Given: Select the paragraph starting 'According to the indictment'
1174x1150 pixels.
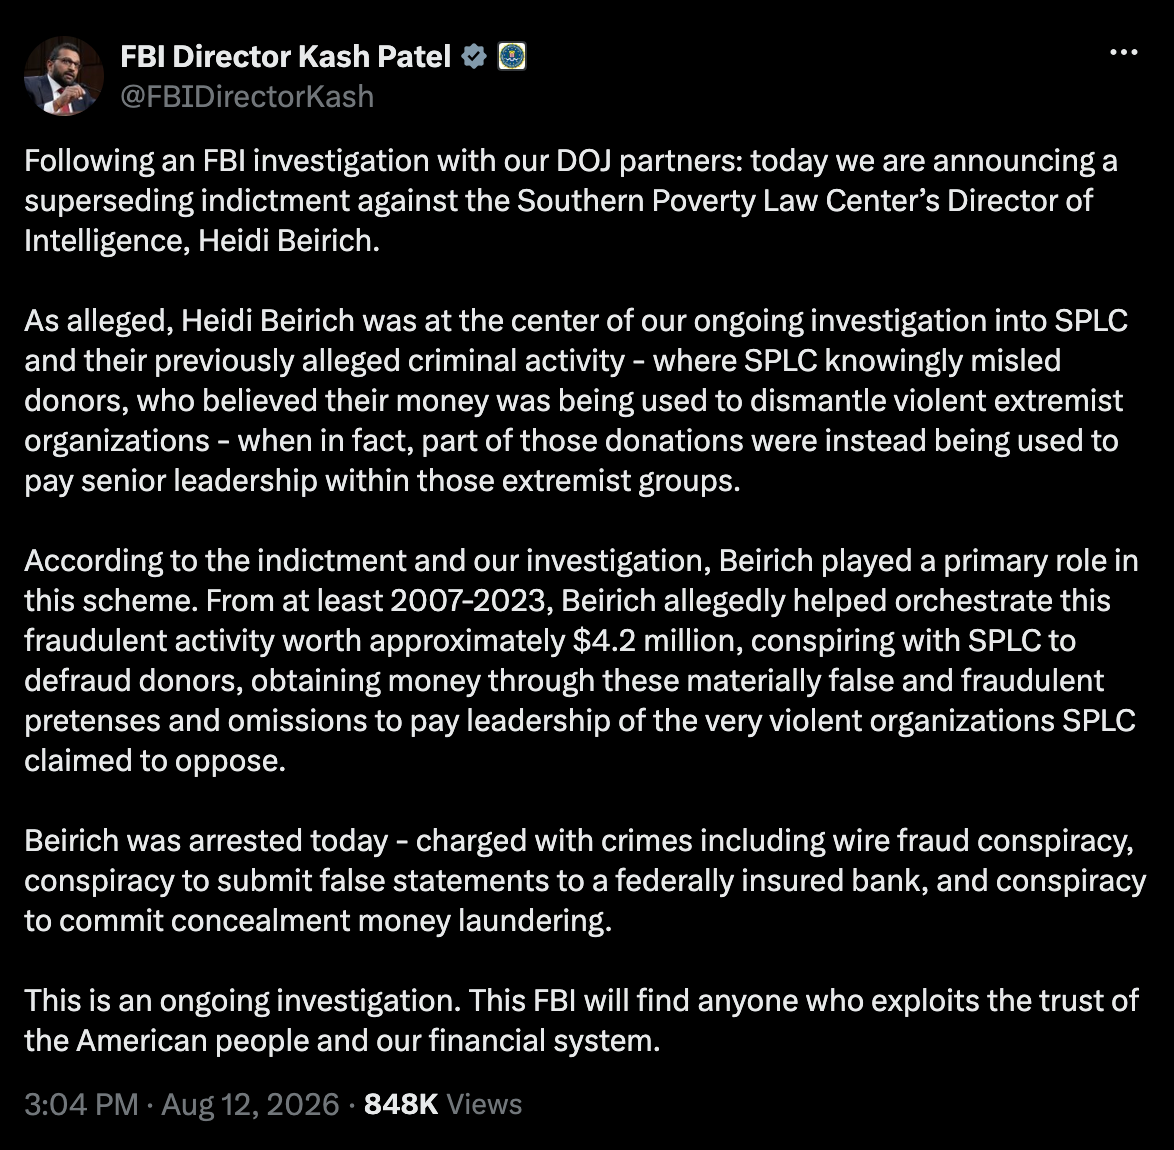Looking at the screenshot, I should coord(581,660).
